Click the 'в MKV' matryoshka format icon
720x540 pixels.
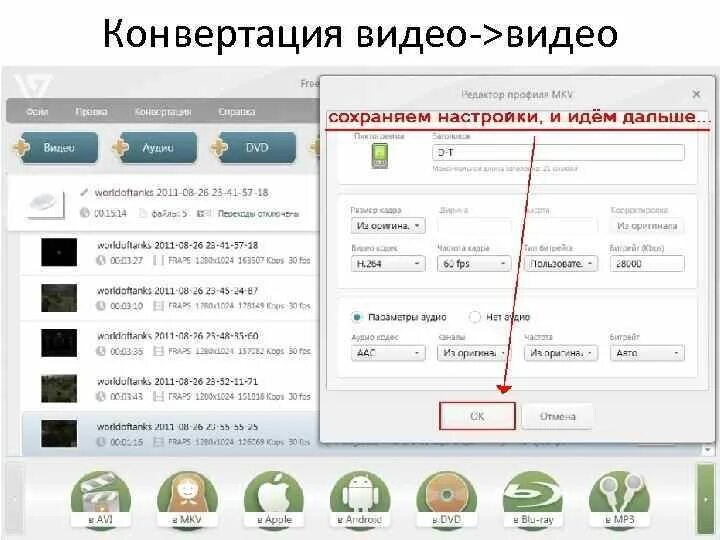pos(187,500)
